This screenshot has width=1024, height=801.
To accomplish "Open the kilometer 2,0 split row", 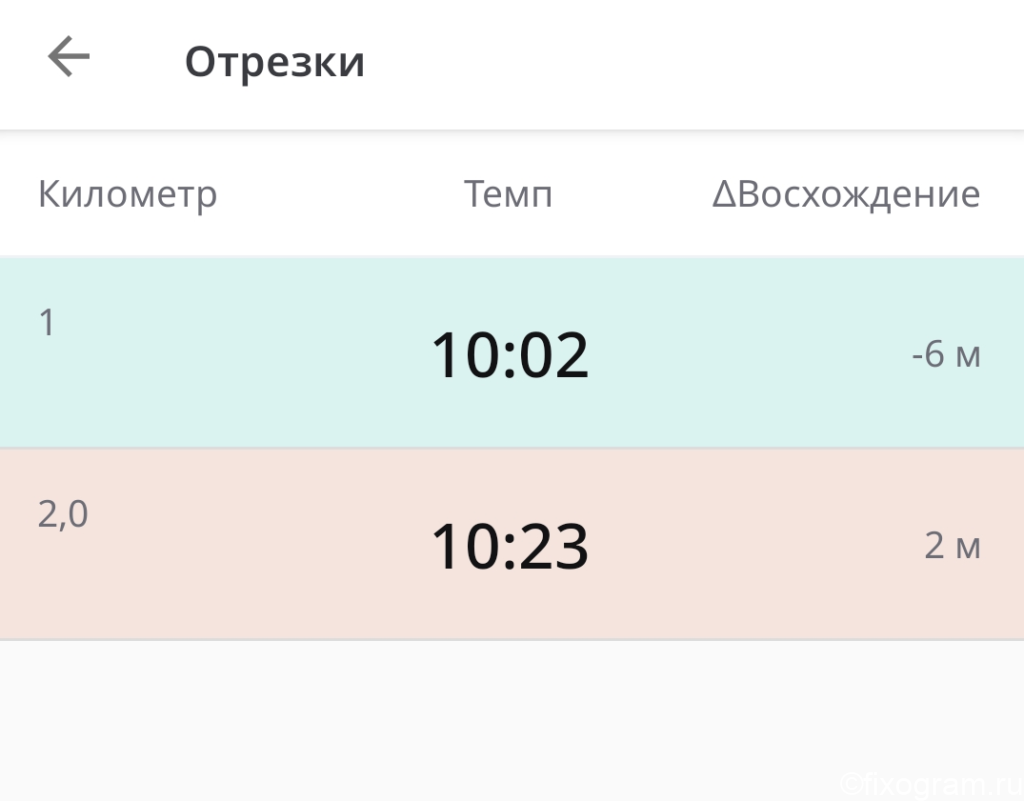I will (512, 544).
